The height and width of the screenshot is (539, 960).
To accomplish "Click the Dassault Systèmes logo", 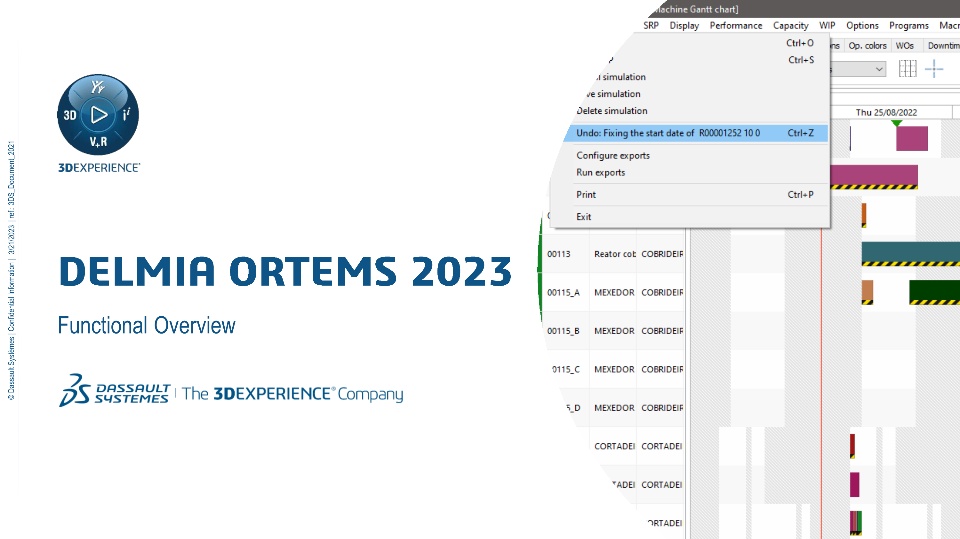I will (x=114, y=391).
